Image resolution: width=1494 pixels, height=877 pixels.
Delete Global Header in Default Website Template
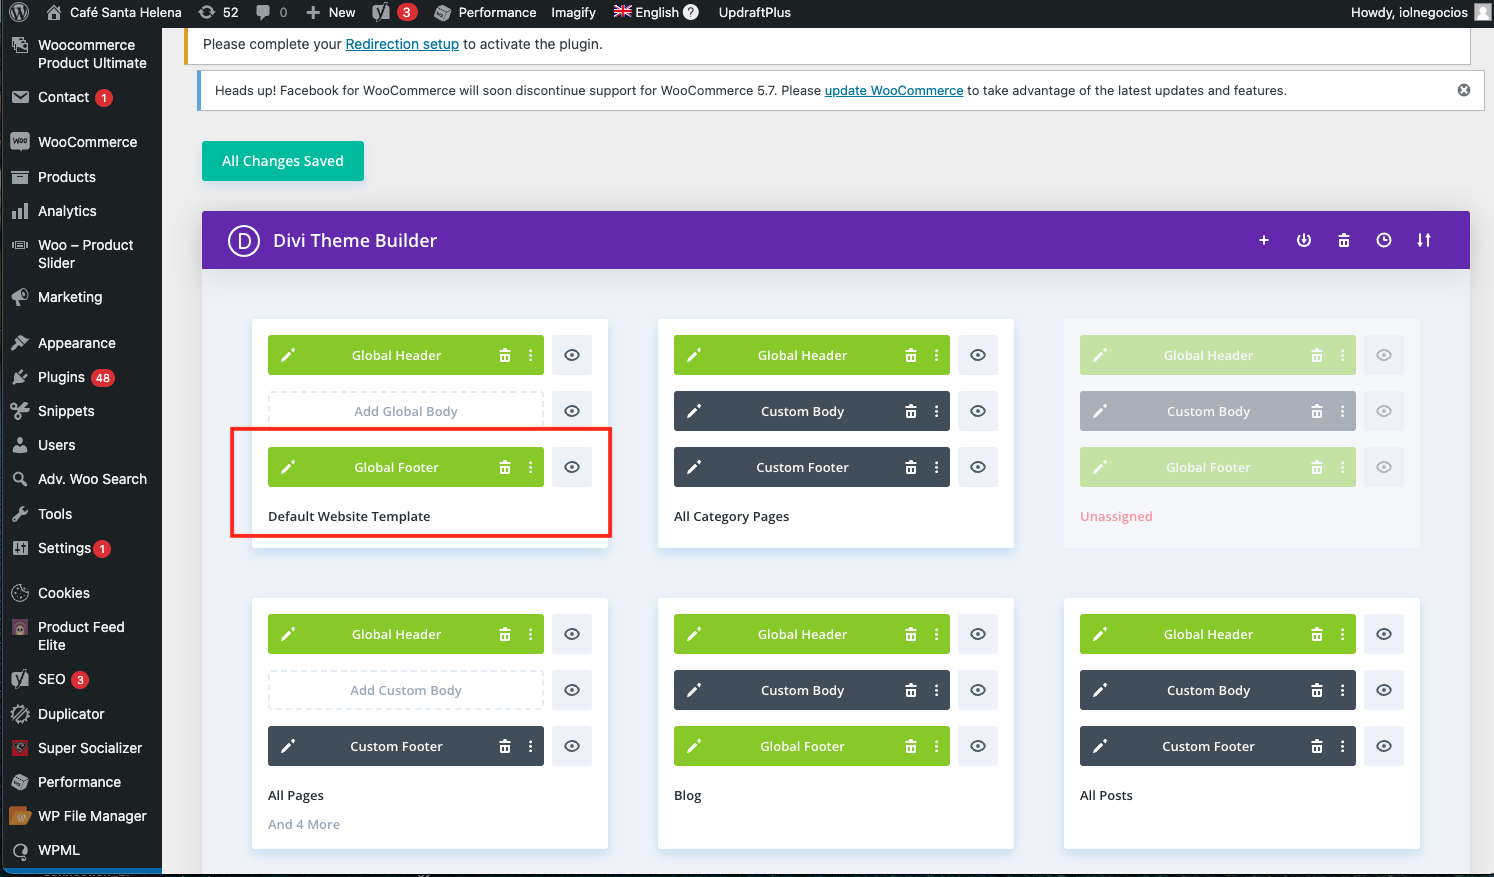(x=505, y=355)
